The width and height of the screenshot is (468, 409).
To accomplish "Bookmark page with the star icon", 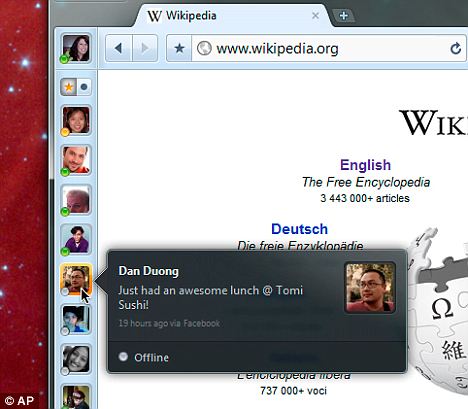I will 179,49.
